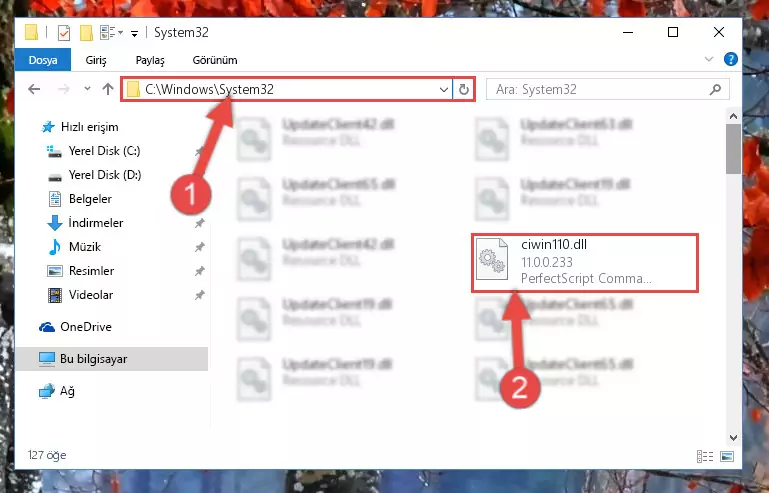Screen dimensions: 769x493
Task: Click the back navigation arrow
Action: (34, 89)
